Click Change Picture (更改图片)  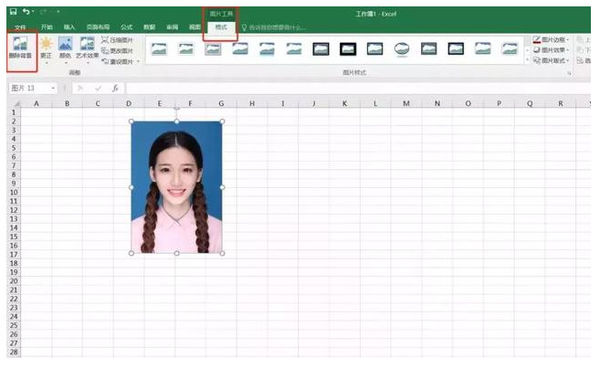point(117,50)
